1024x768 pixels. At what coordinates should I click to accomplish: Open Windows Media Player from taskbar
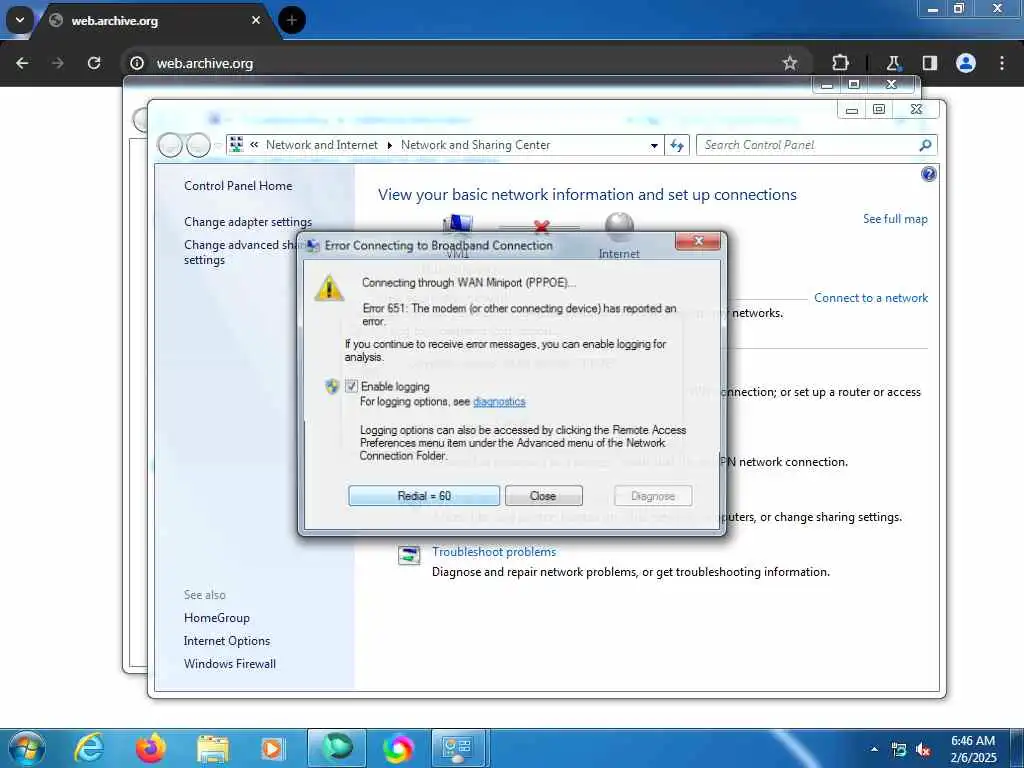click(x=274, y=748)
